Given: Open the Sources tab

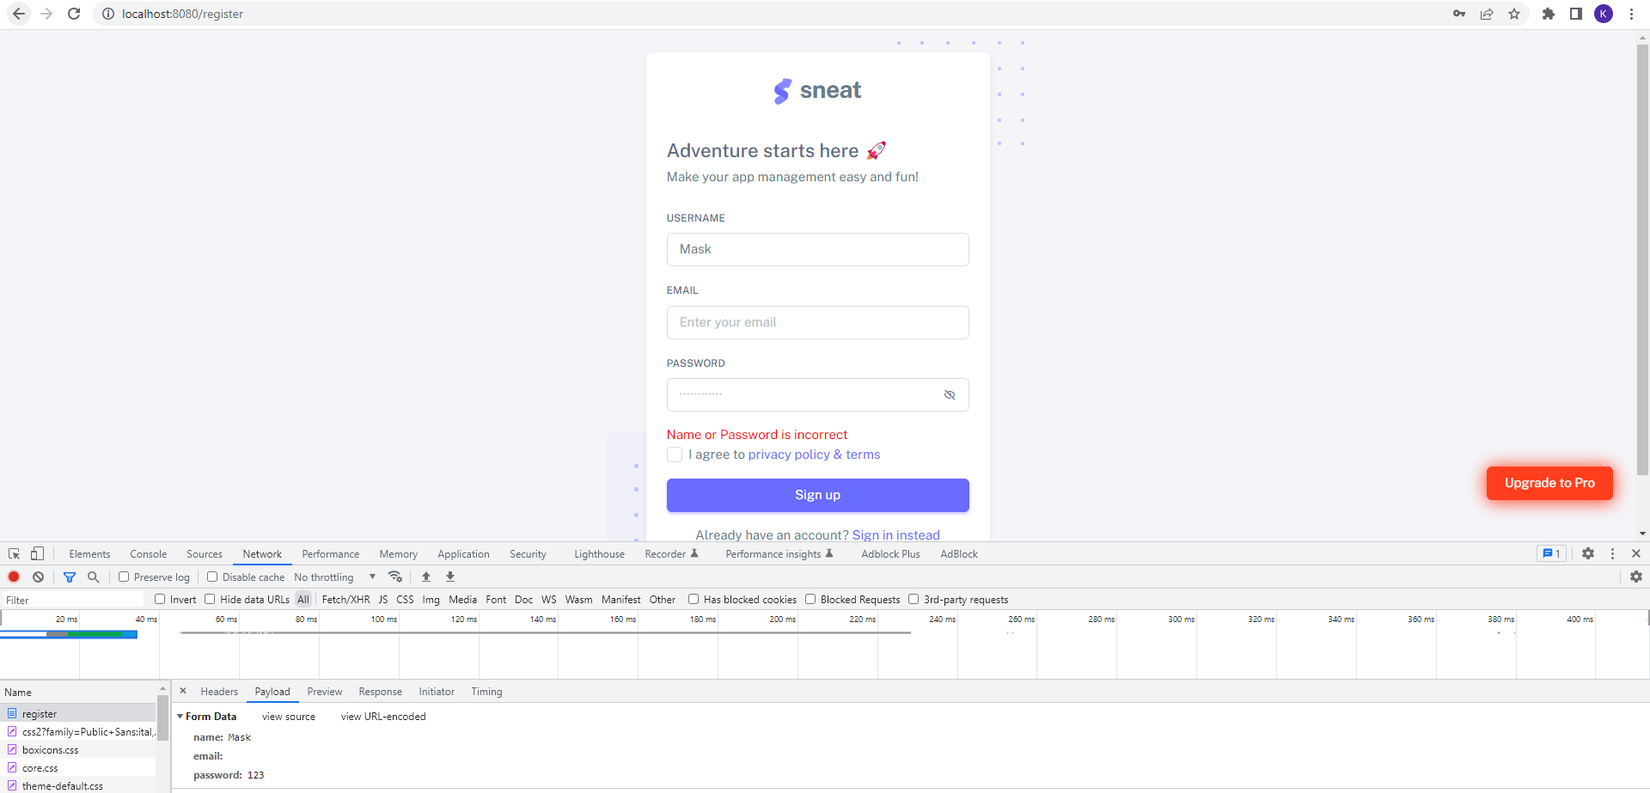Looking at the screenshot, I should point(204,554).
